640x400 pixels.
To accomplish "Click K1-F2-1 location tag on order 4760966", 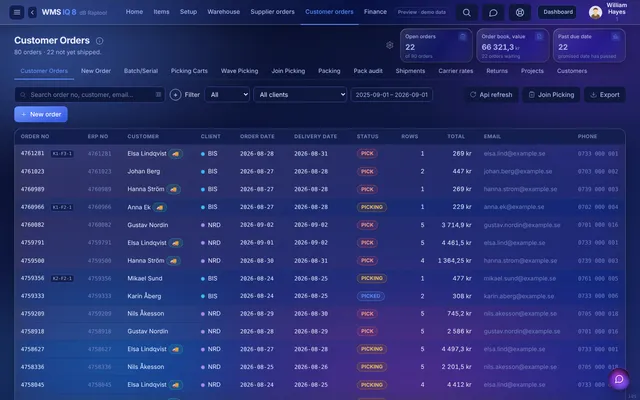I will point(62,207).
